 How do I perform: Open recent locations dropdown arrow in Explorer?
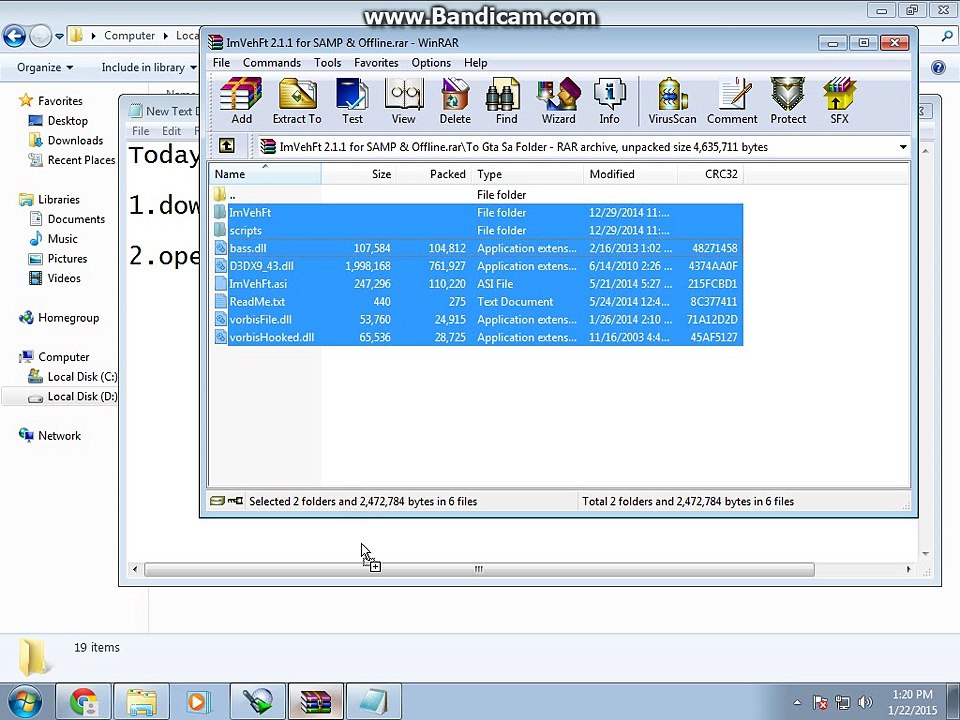[59, 36]
